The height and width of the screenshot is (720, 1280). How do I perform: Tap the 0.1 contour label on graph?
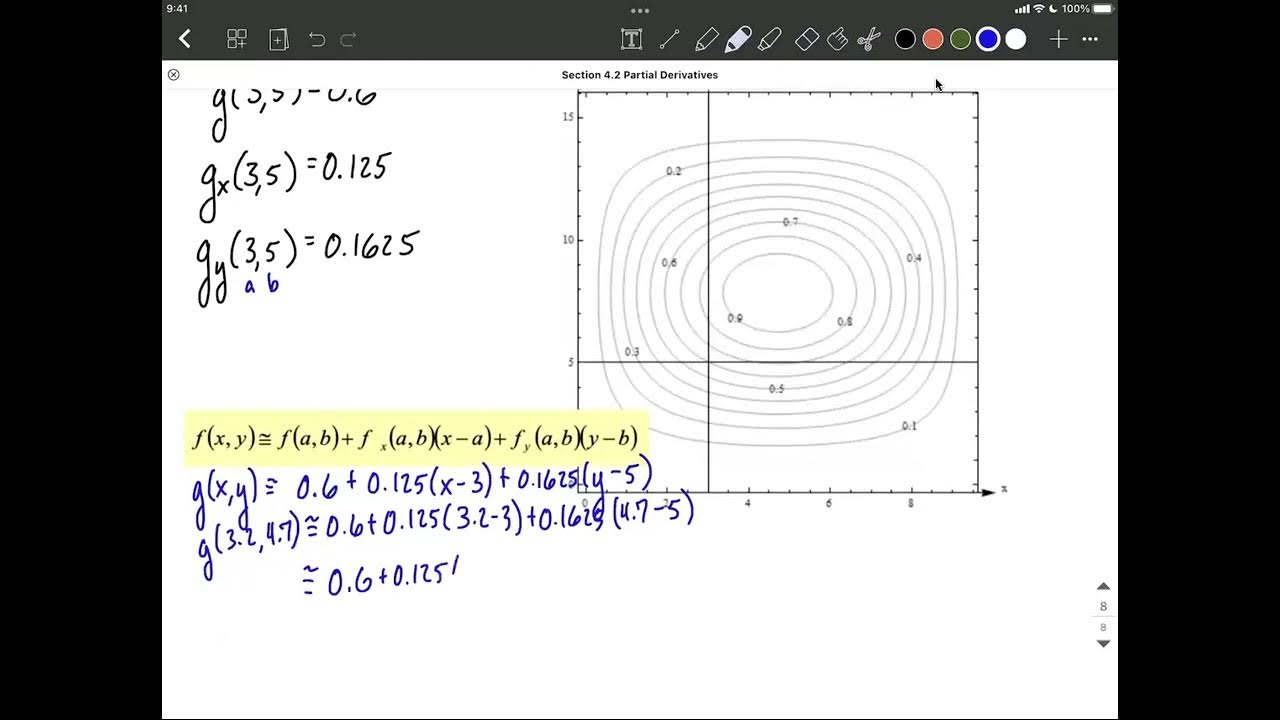click(x=909, y=426)
